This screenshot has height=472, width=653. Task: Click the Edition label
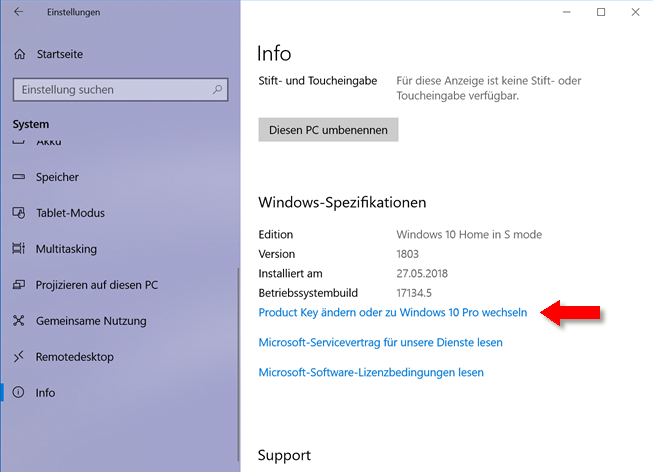(x=276, y=235)
